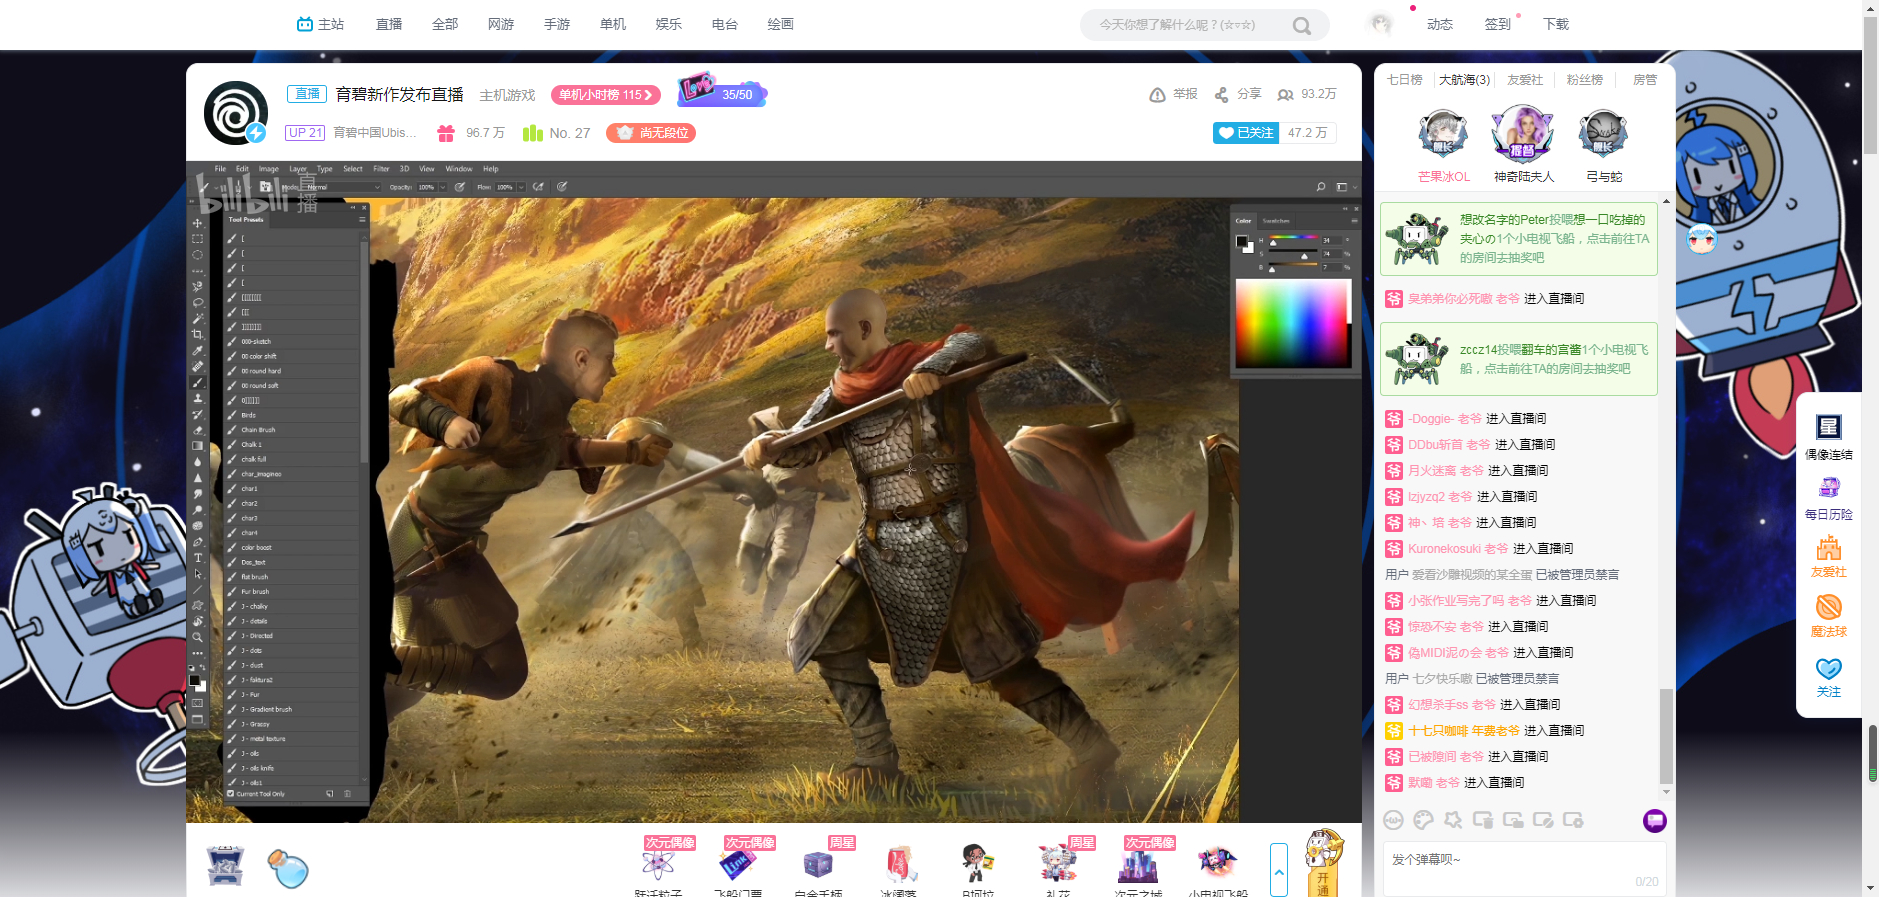Click the chat scroll-up arrow
The image size is (1879, 897).
(x=1666, y=199)
